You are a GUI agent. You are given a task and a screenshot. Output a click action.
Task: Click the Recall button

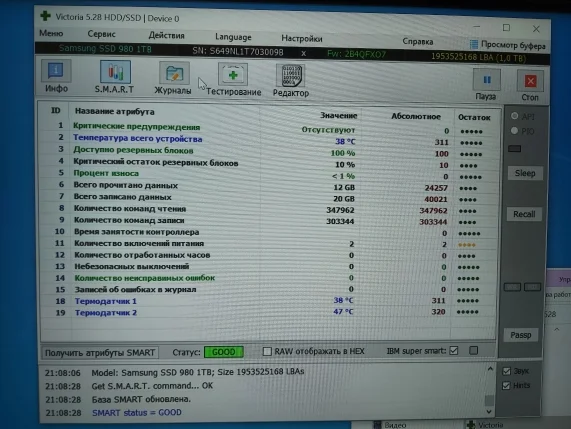point(524,214)
